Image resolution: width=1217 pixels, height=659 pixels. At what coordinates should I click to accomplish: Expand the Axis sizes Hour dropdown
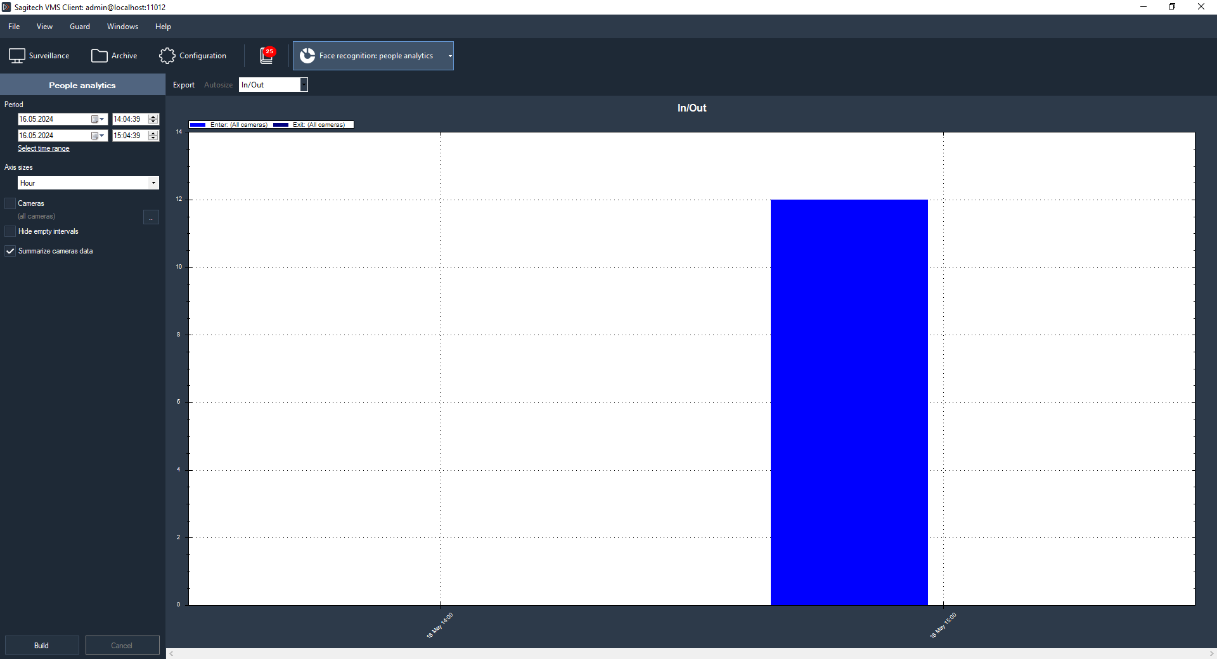(x=153, y=183)
